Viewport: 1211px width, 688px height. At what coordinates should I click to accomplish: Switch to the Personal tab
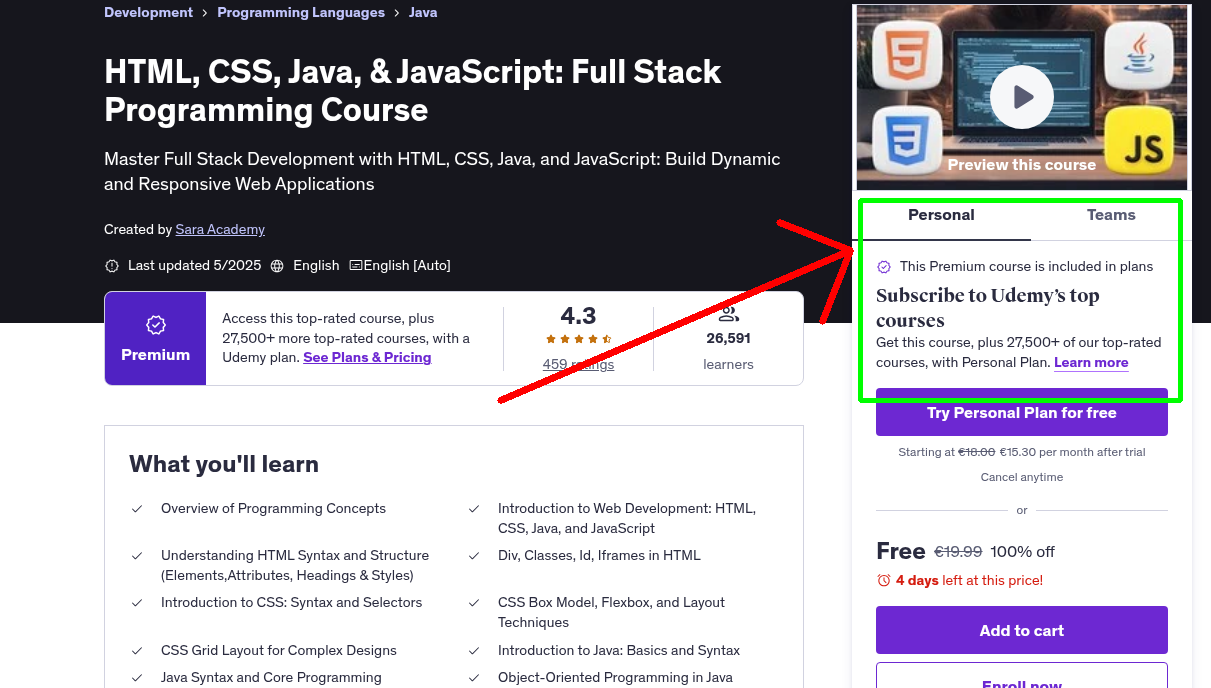pos(941,215)
